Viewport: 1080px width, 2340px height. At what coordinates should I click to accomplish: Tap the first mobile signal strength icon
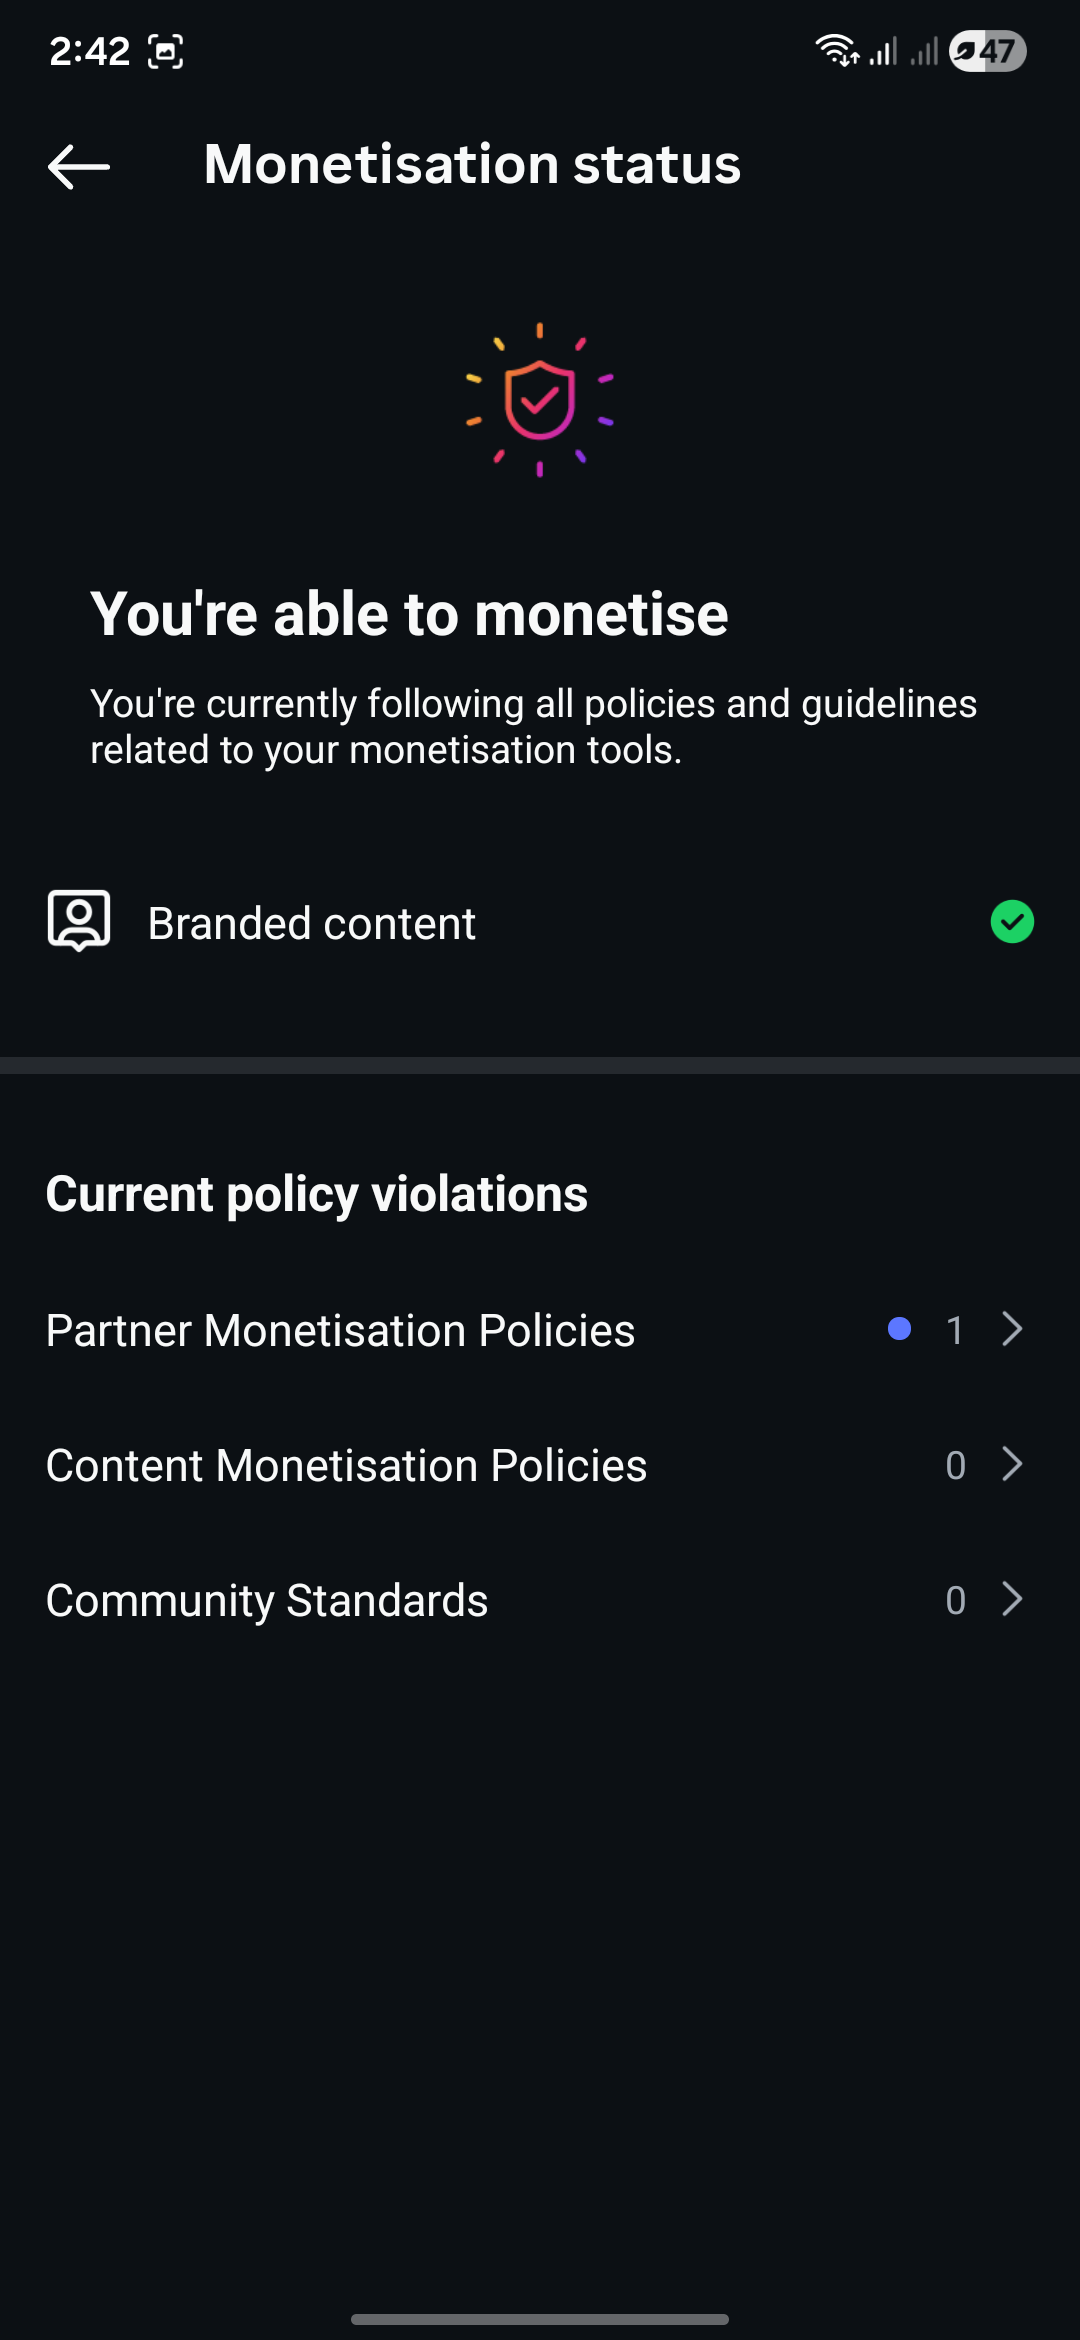coord(883,51)
